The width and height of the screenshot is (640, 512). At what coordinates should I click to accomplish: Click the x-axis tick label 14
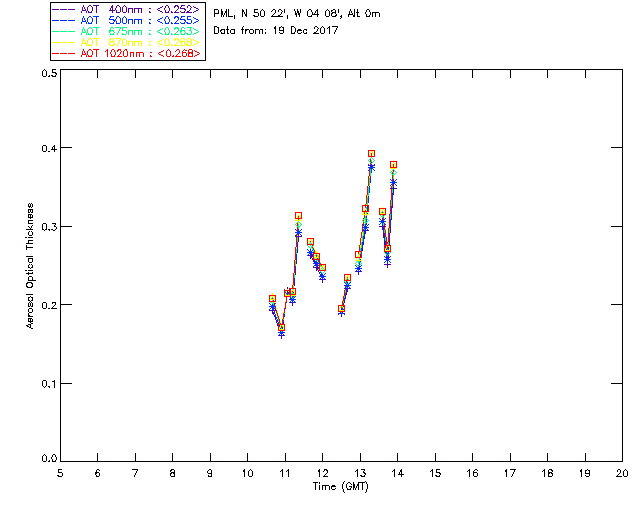(398, 473)
